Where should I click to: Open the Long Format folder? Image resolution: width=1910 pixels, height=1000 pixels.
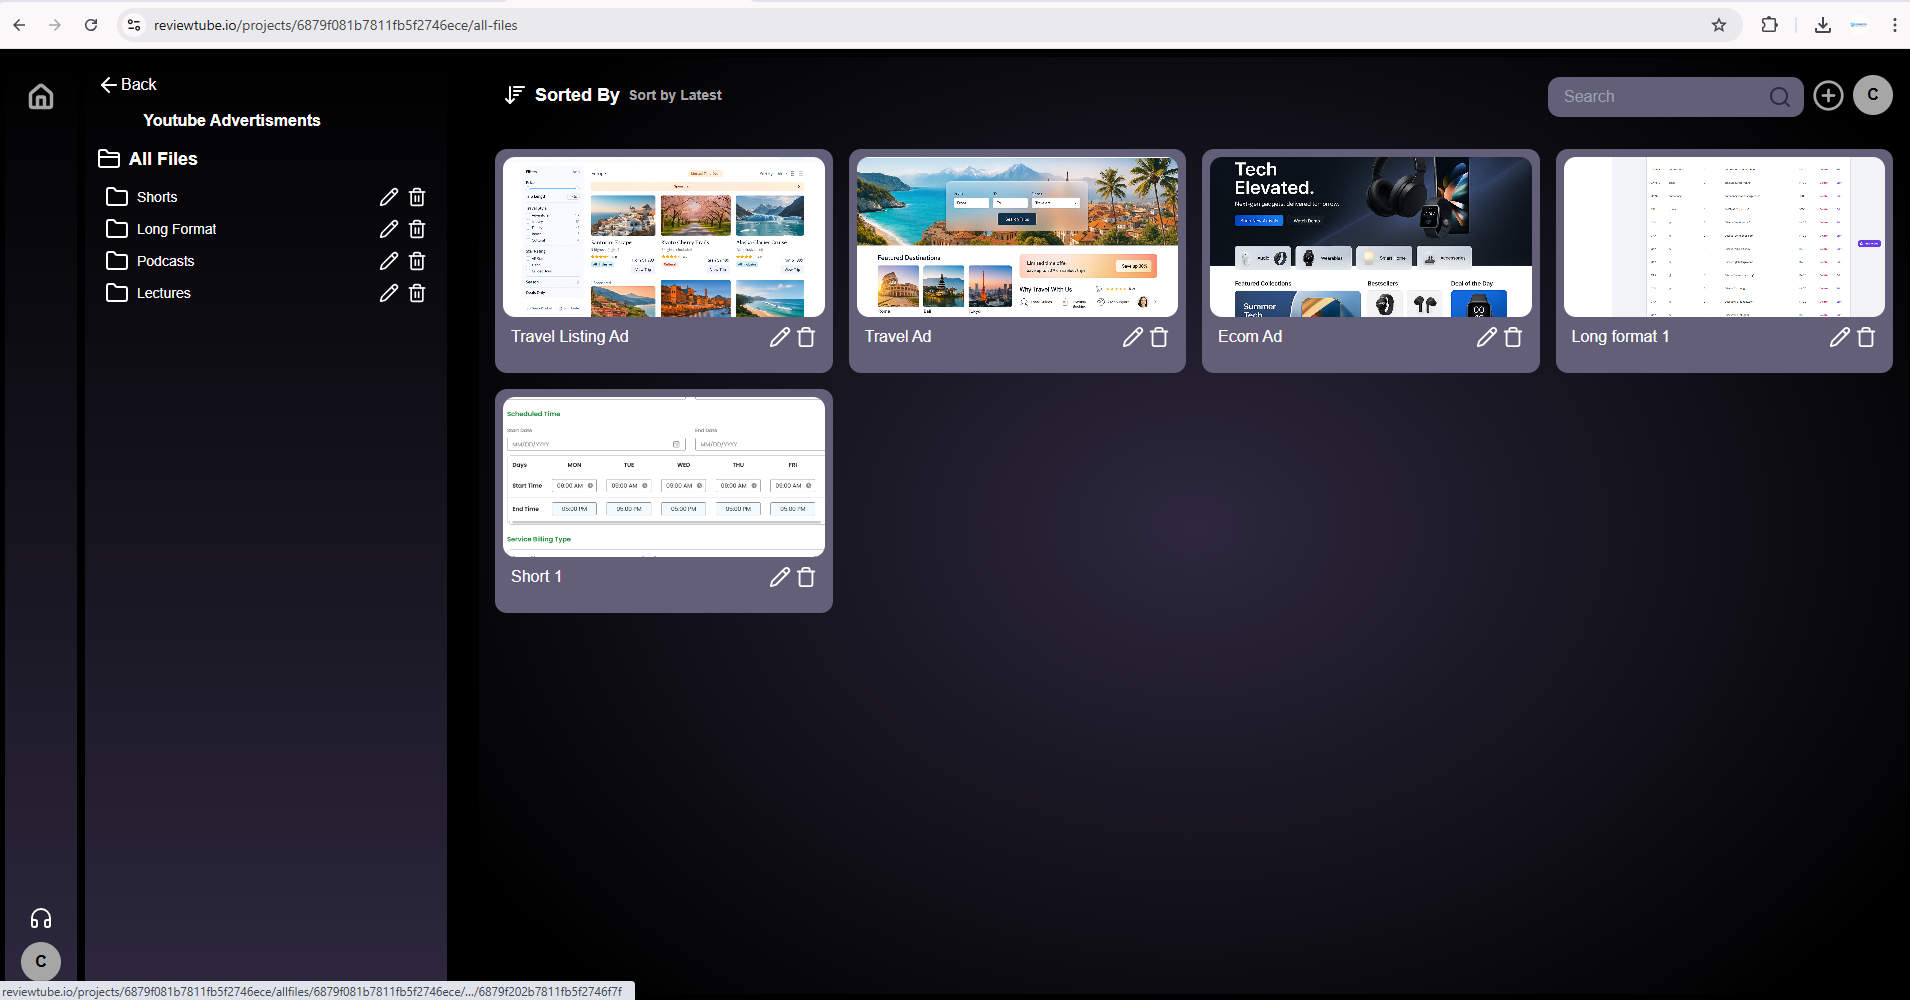(x=176, y=229)
